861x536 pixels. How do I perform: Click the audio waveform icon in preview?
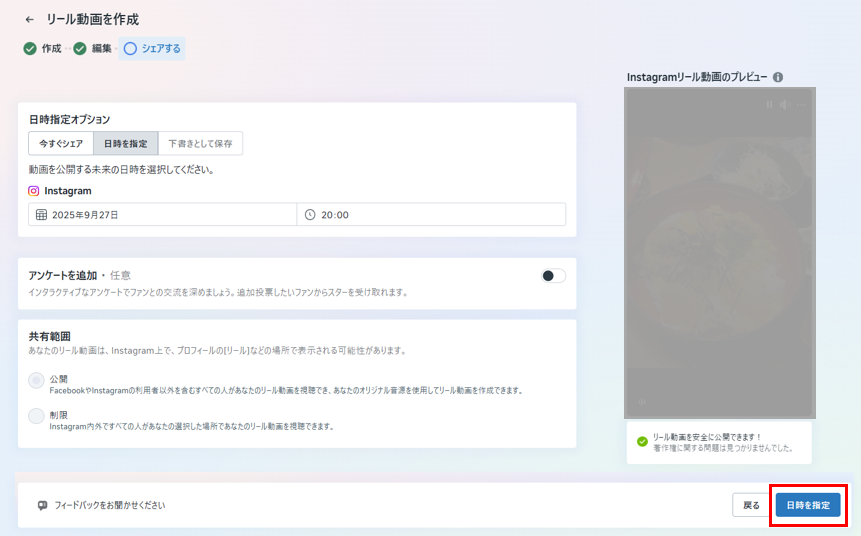pyautogui.click(x=641, y=402)
